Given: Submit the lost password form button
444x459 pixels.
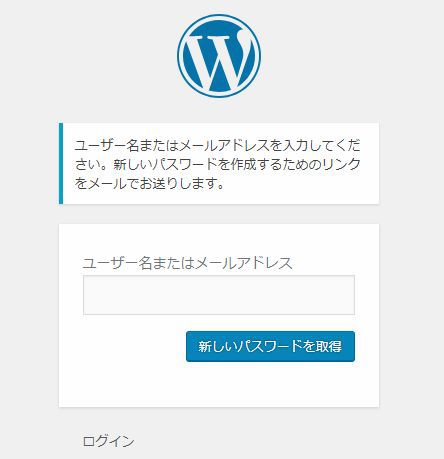Looking at the screenshot, I should 270,346.
